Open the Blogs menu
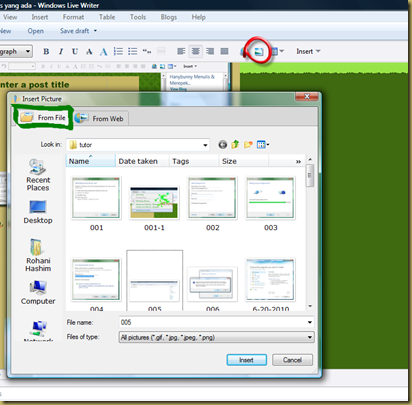 [169, 17]
